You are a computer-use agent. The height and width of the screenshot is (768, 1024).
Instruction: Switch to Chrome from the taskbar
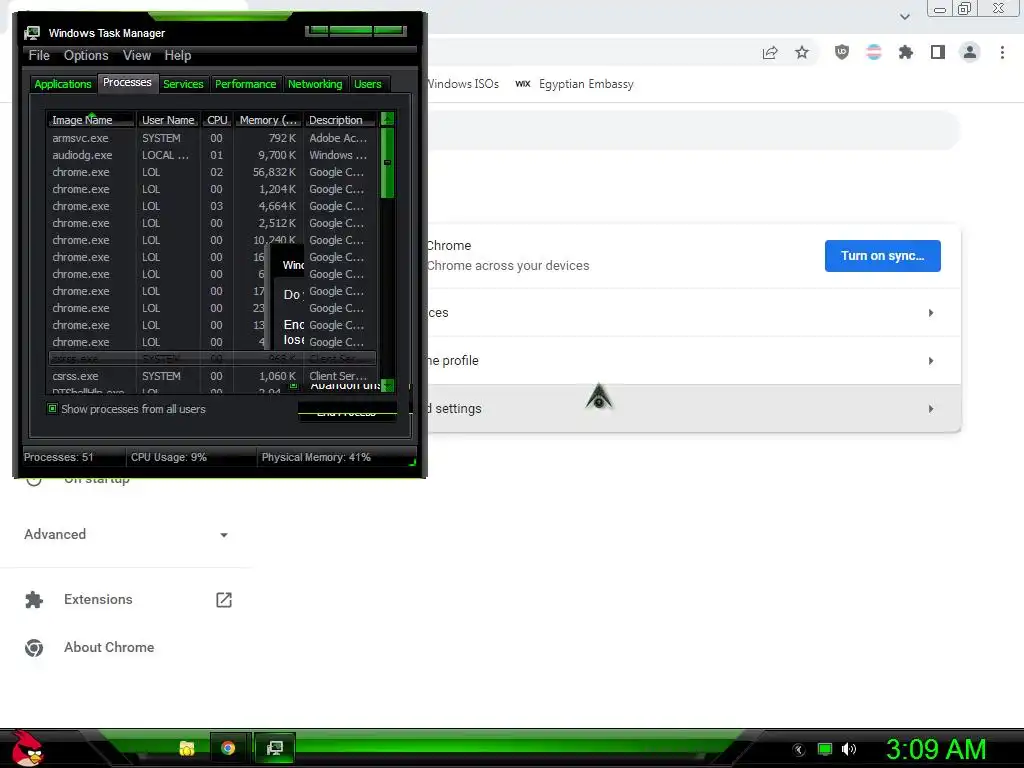tap(228, 748)
